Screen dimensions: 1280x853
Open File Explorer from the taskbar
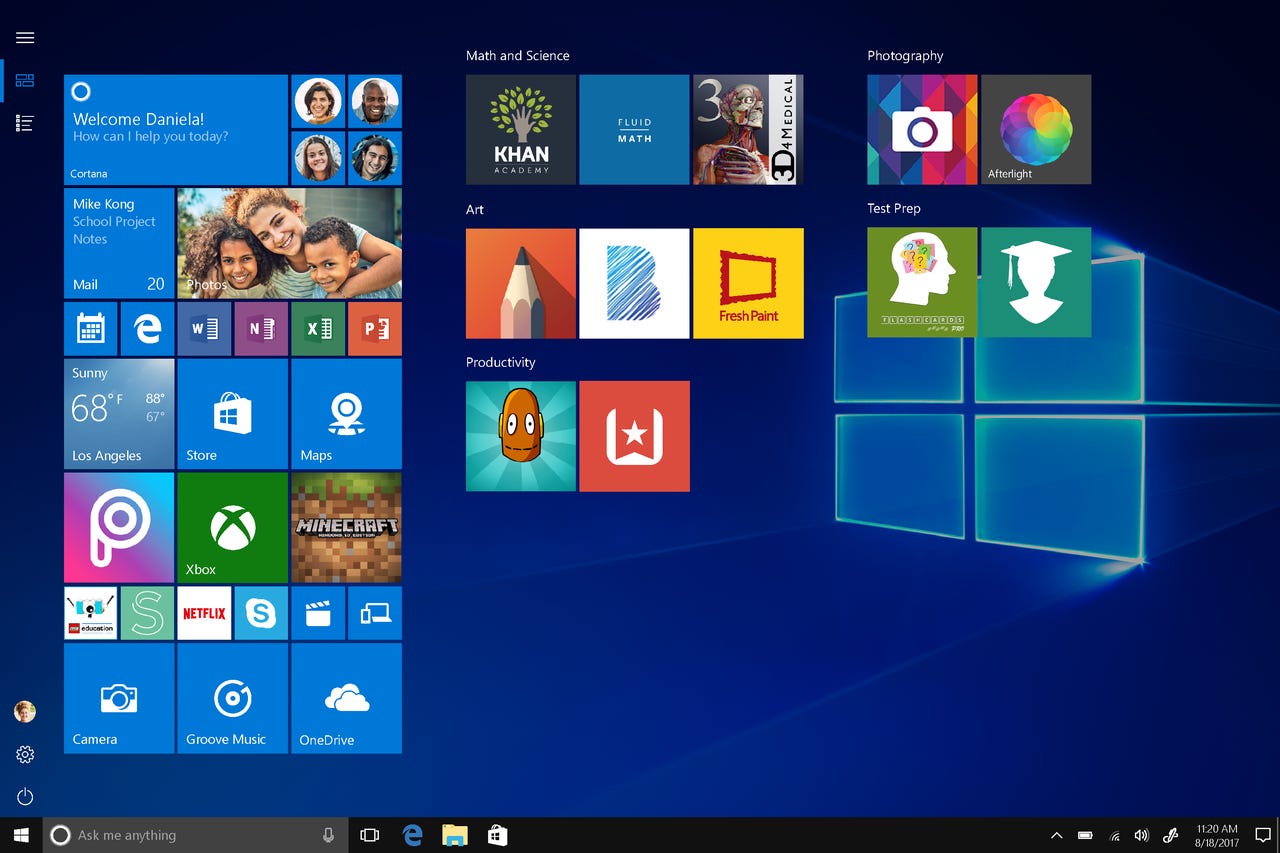click(x=455, y=834)
